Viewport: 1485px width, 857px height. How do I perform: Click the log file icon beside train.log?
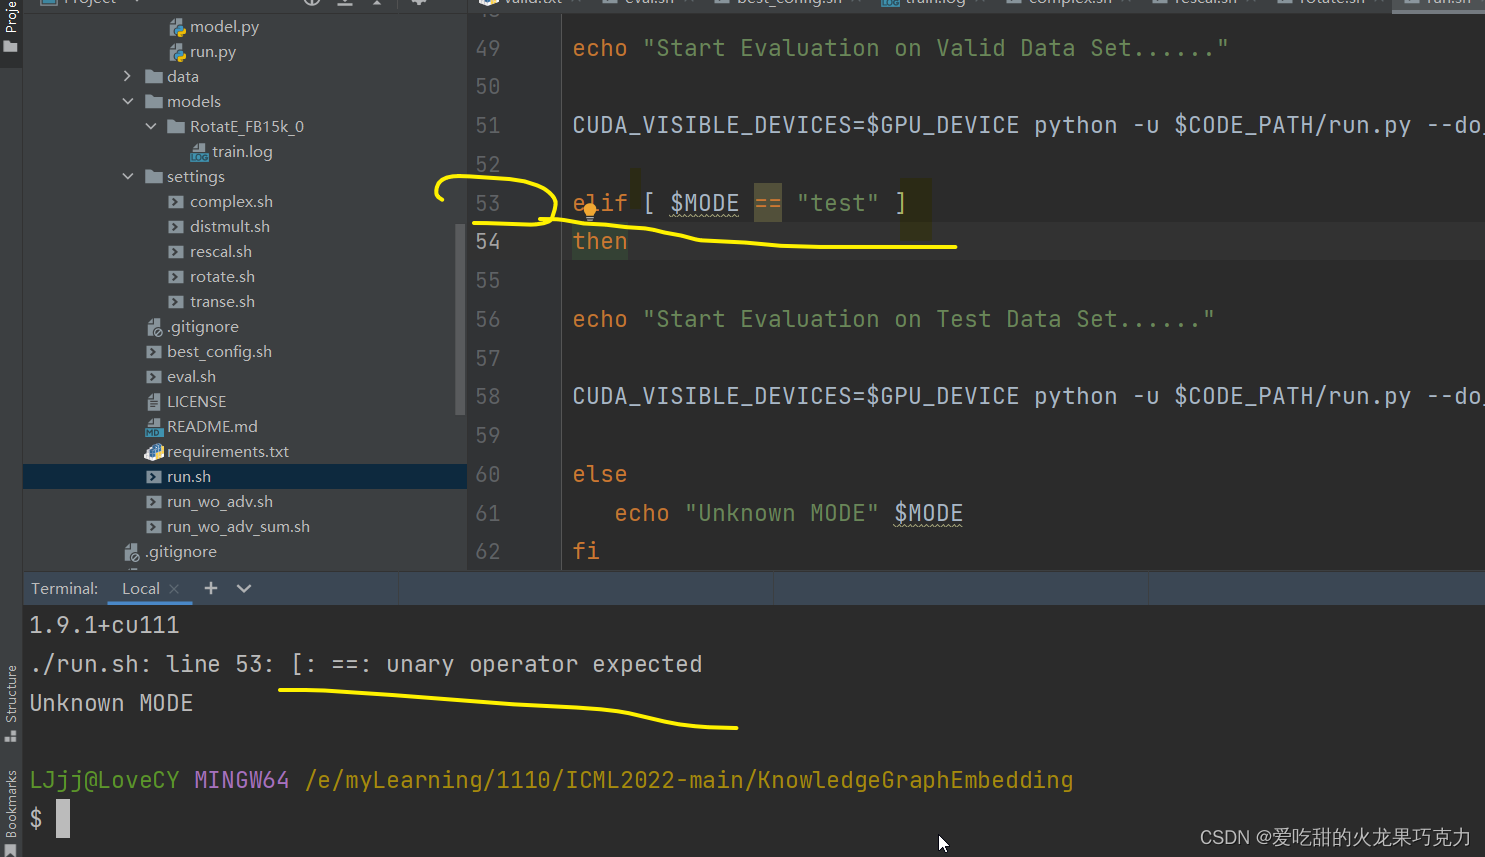(198, 151)
